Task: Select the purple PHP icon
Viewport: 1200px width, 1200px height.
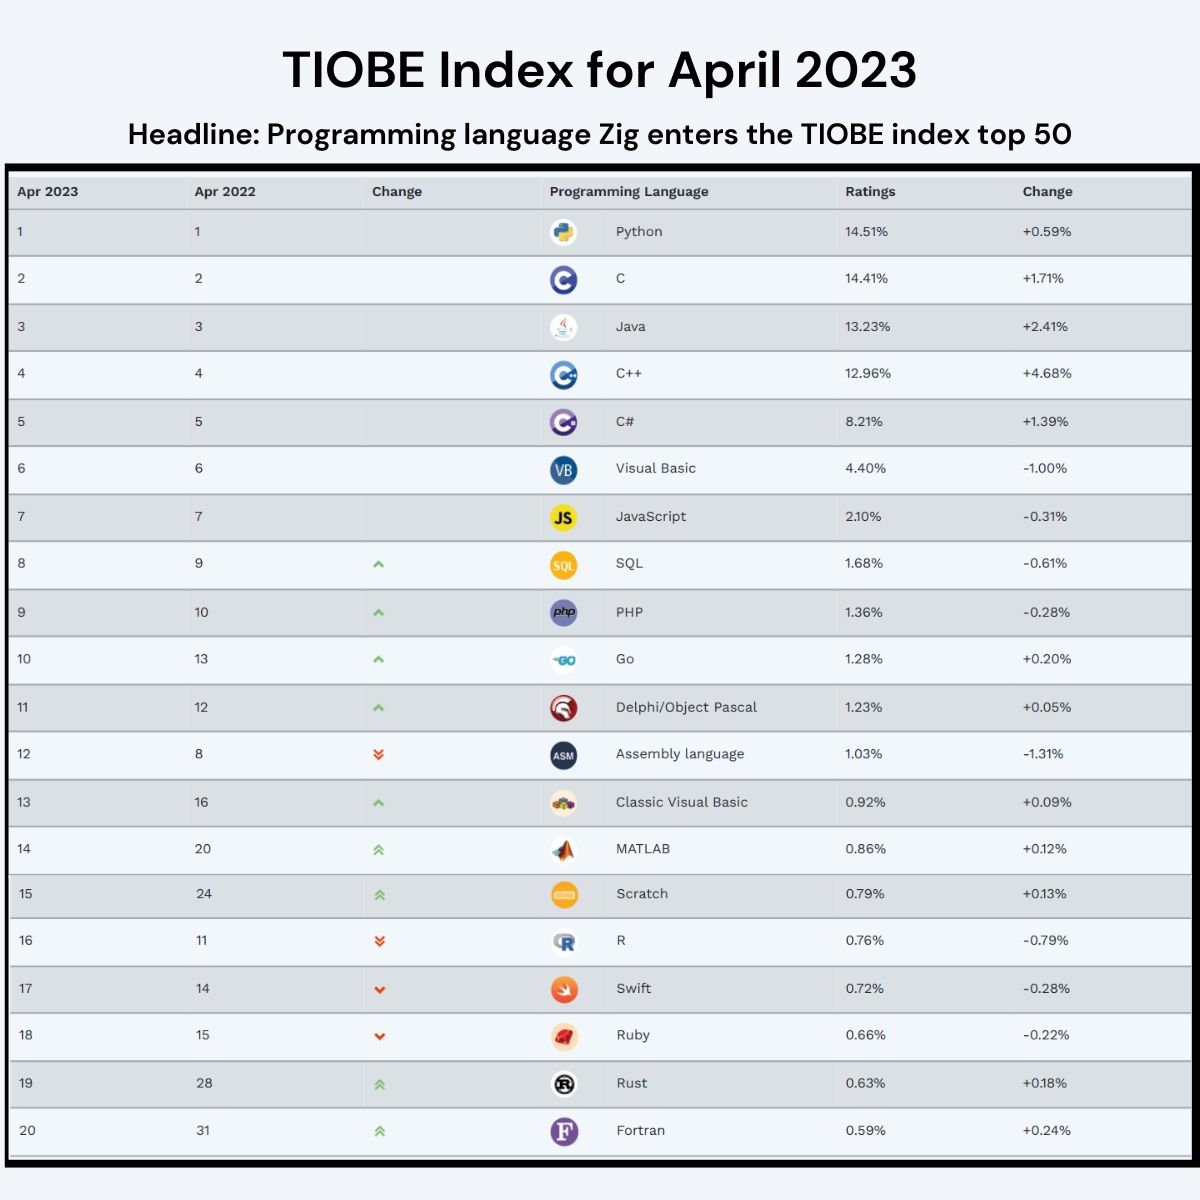Action: click(563, 612)
